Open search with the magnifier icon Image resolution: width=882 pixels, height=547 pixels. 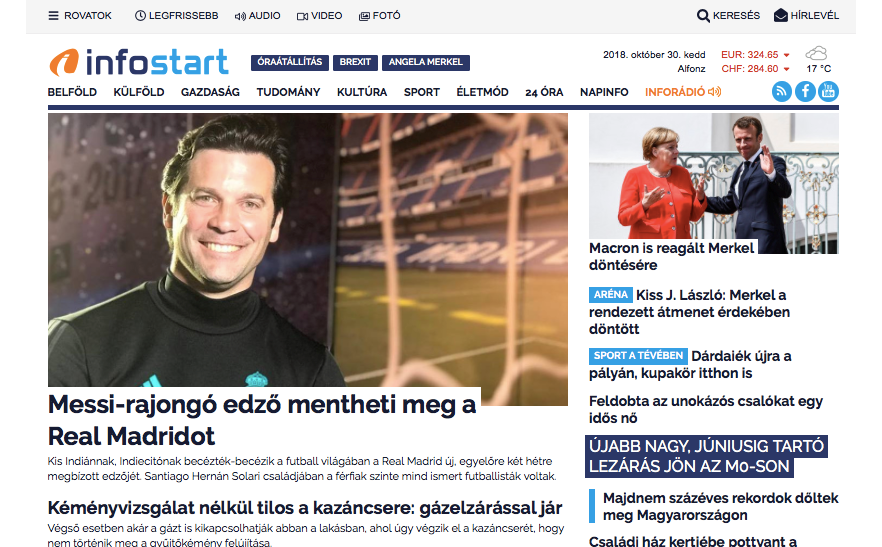(x=703, y=16)
